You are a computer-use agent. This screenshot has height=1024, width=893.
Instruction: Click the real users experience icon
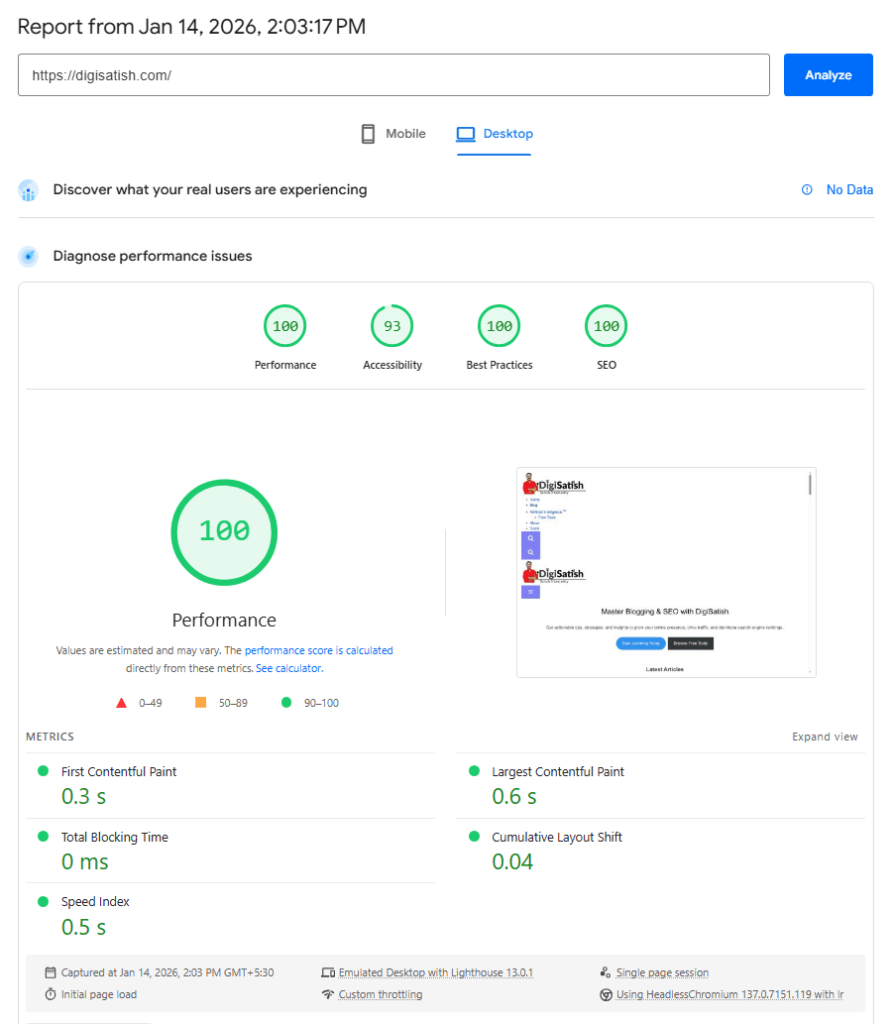(x=28, y=190)
